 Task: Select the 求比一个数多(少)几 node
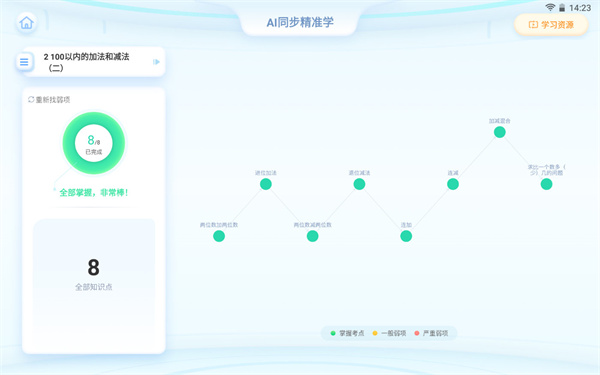(546, 184)
